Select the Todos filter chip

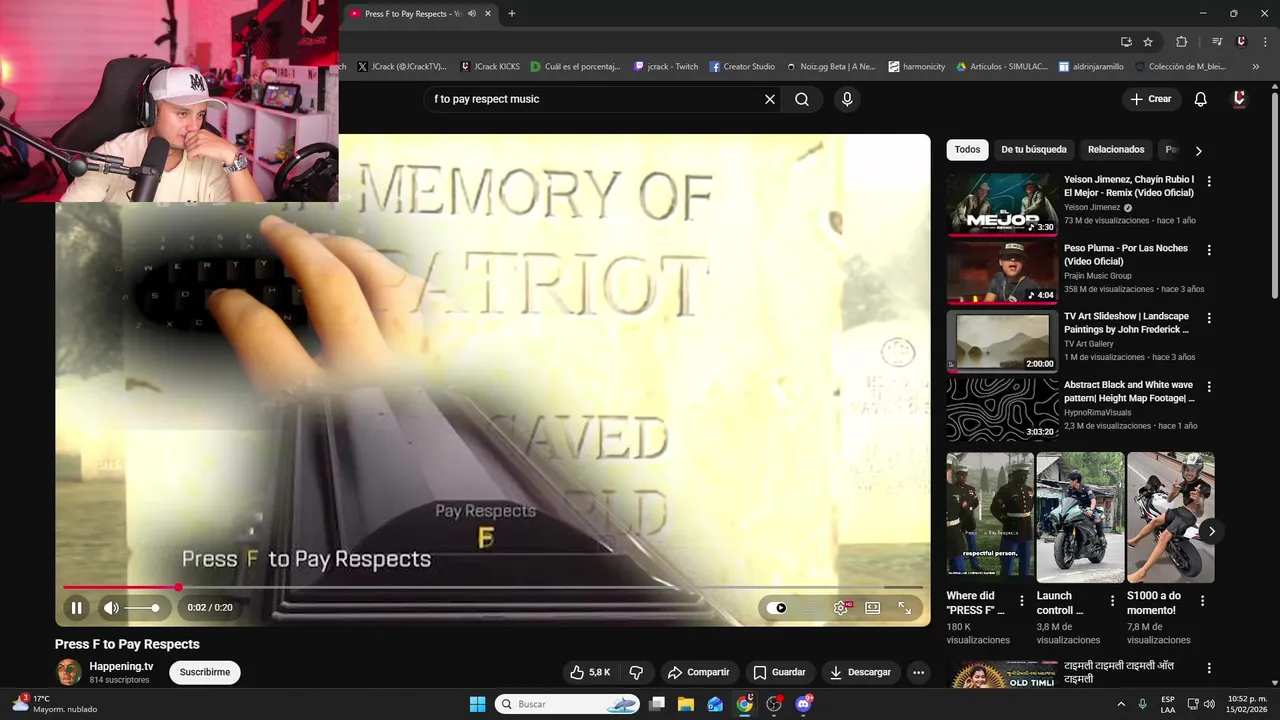[x=967, y=150]
